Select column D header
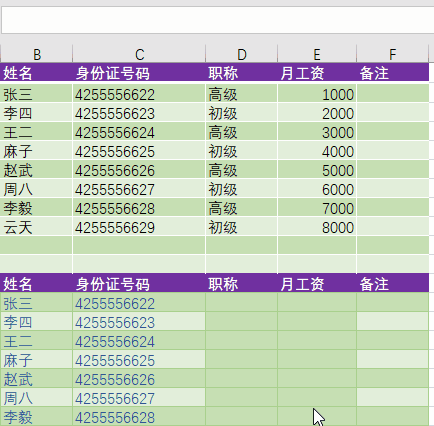The width and height of the screenshot is (434, 426). tap(242, 54)
